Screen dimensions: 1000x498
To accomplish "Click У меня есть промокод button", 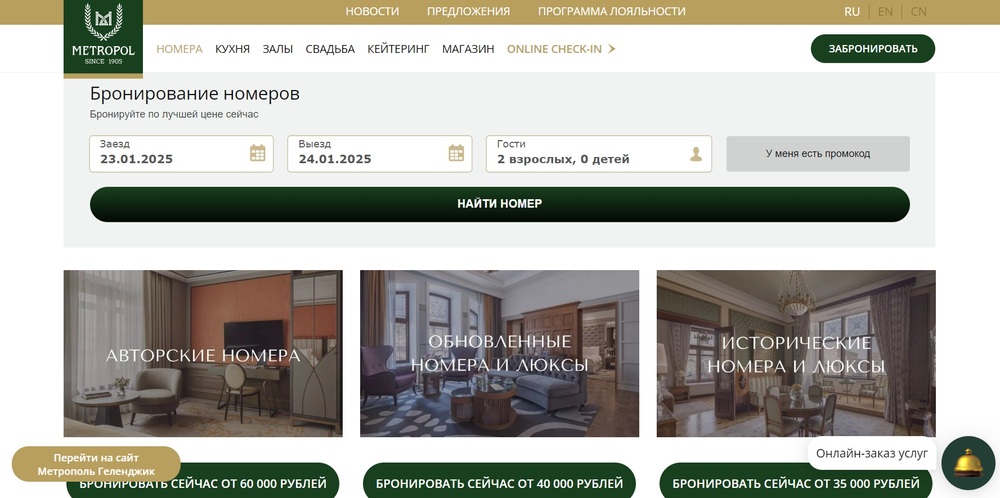I will pos(818,154).
